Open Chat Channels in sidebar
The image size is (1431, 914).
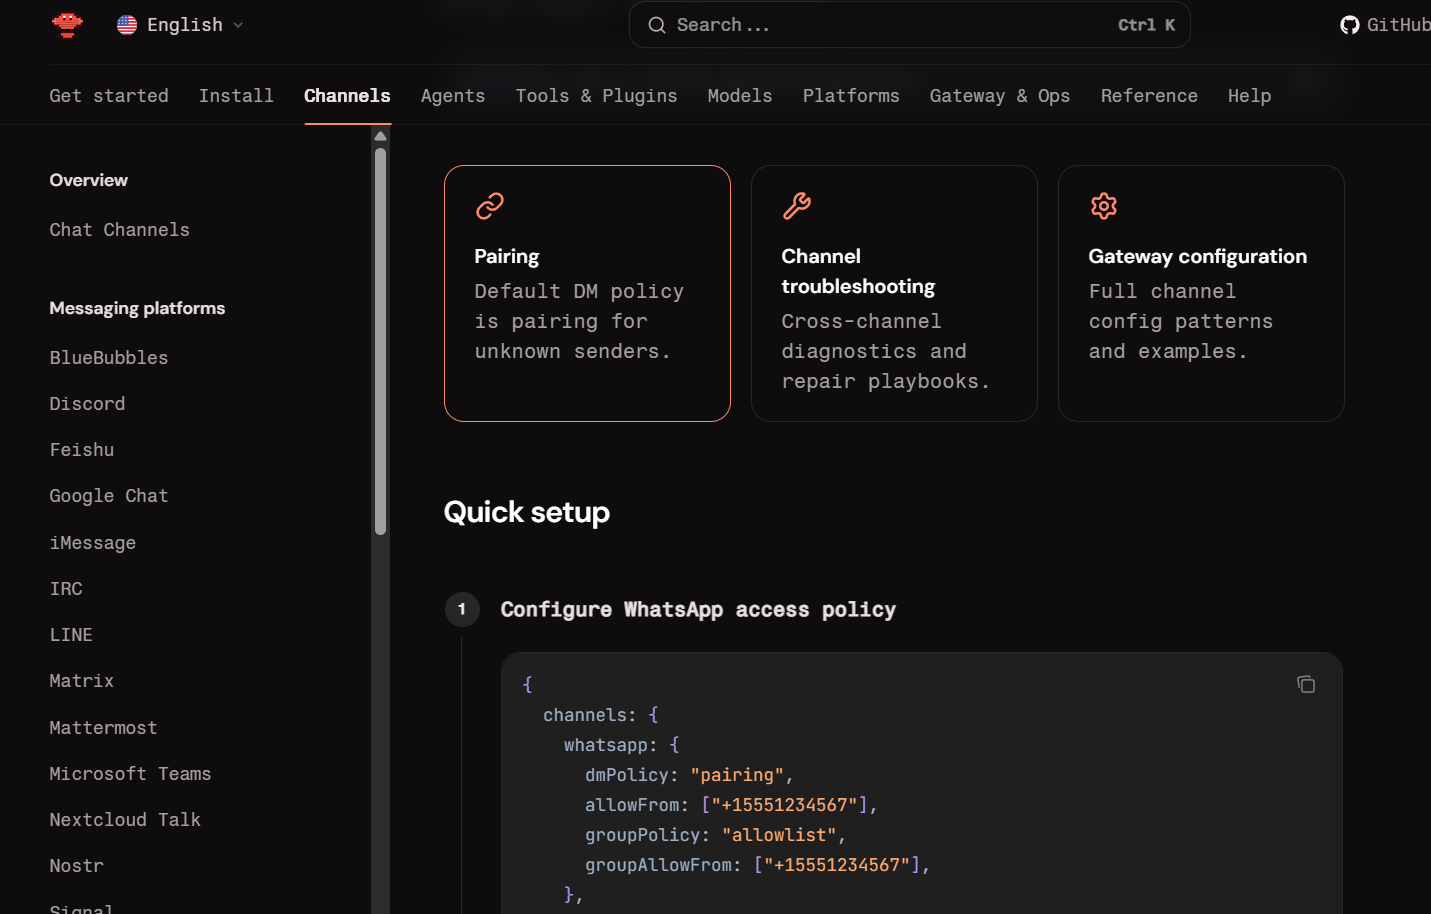(x=120, y=230)
